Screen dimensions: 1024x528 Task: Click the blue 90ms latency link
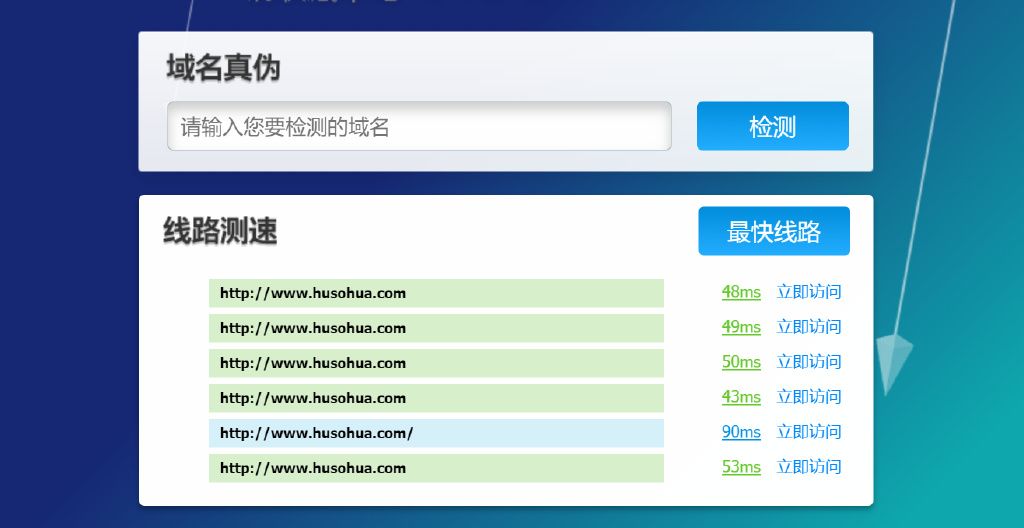click(x=741, y=432)
